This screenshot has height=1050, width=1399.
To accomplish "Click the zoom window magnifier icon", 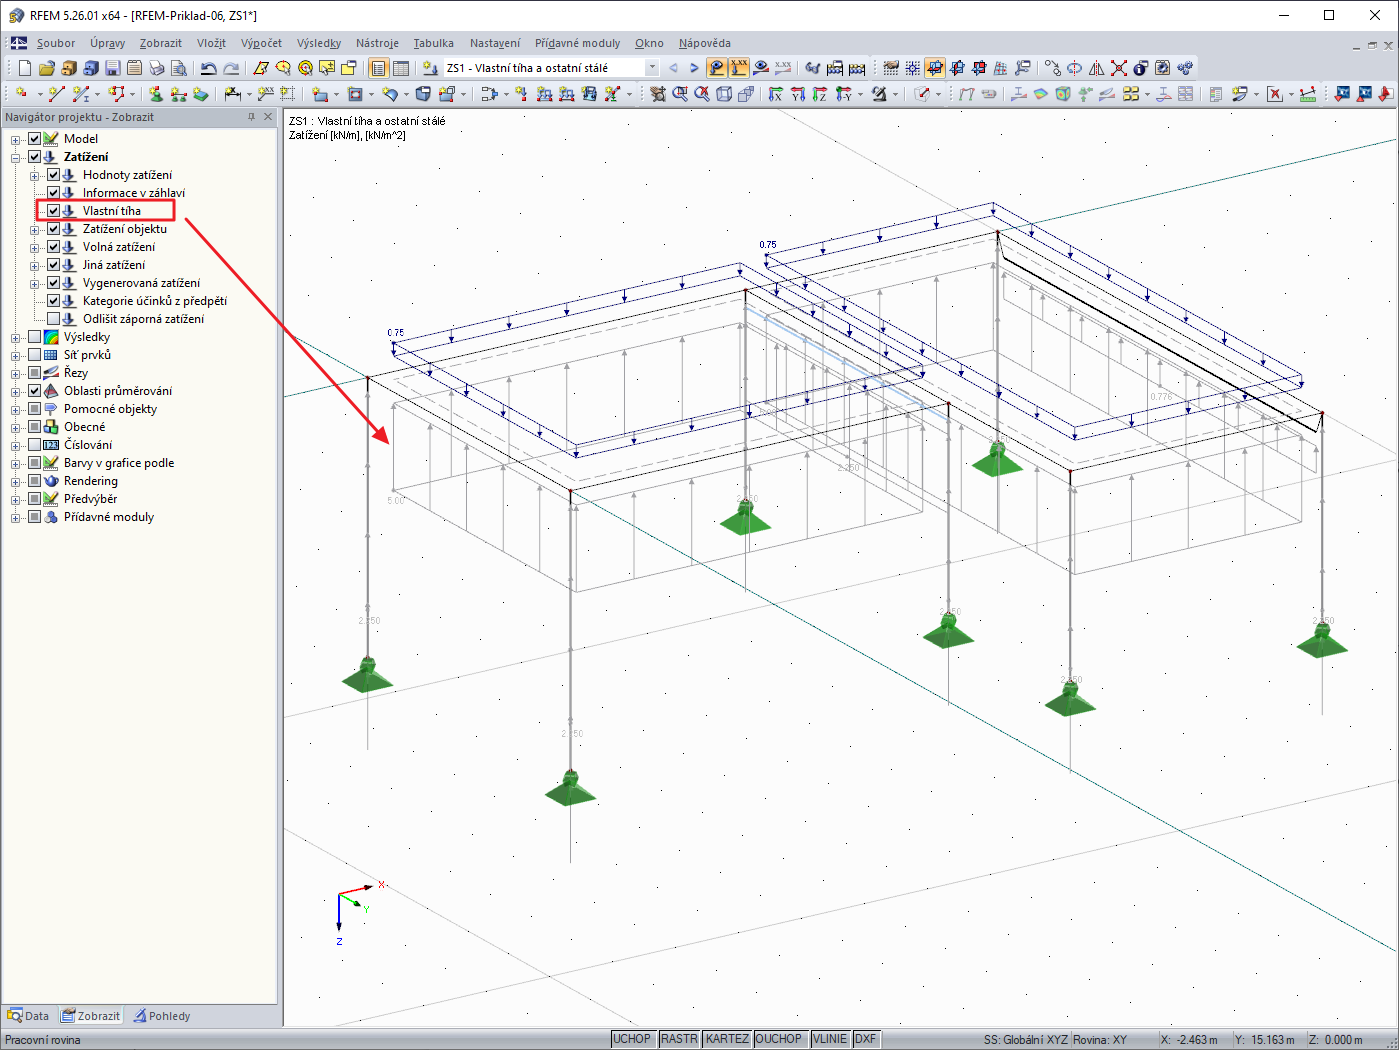I will [680, 94].
